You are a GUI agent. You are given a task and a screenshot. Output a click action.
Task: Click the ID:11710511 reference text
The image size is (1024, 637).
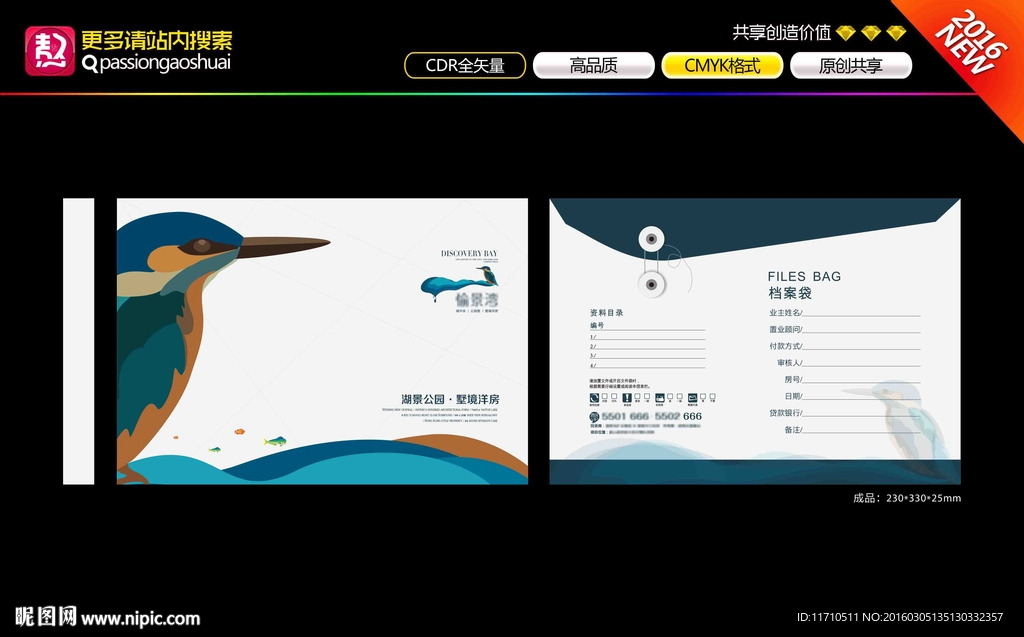pos(827,617)
